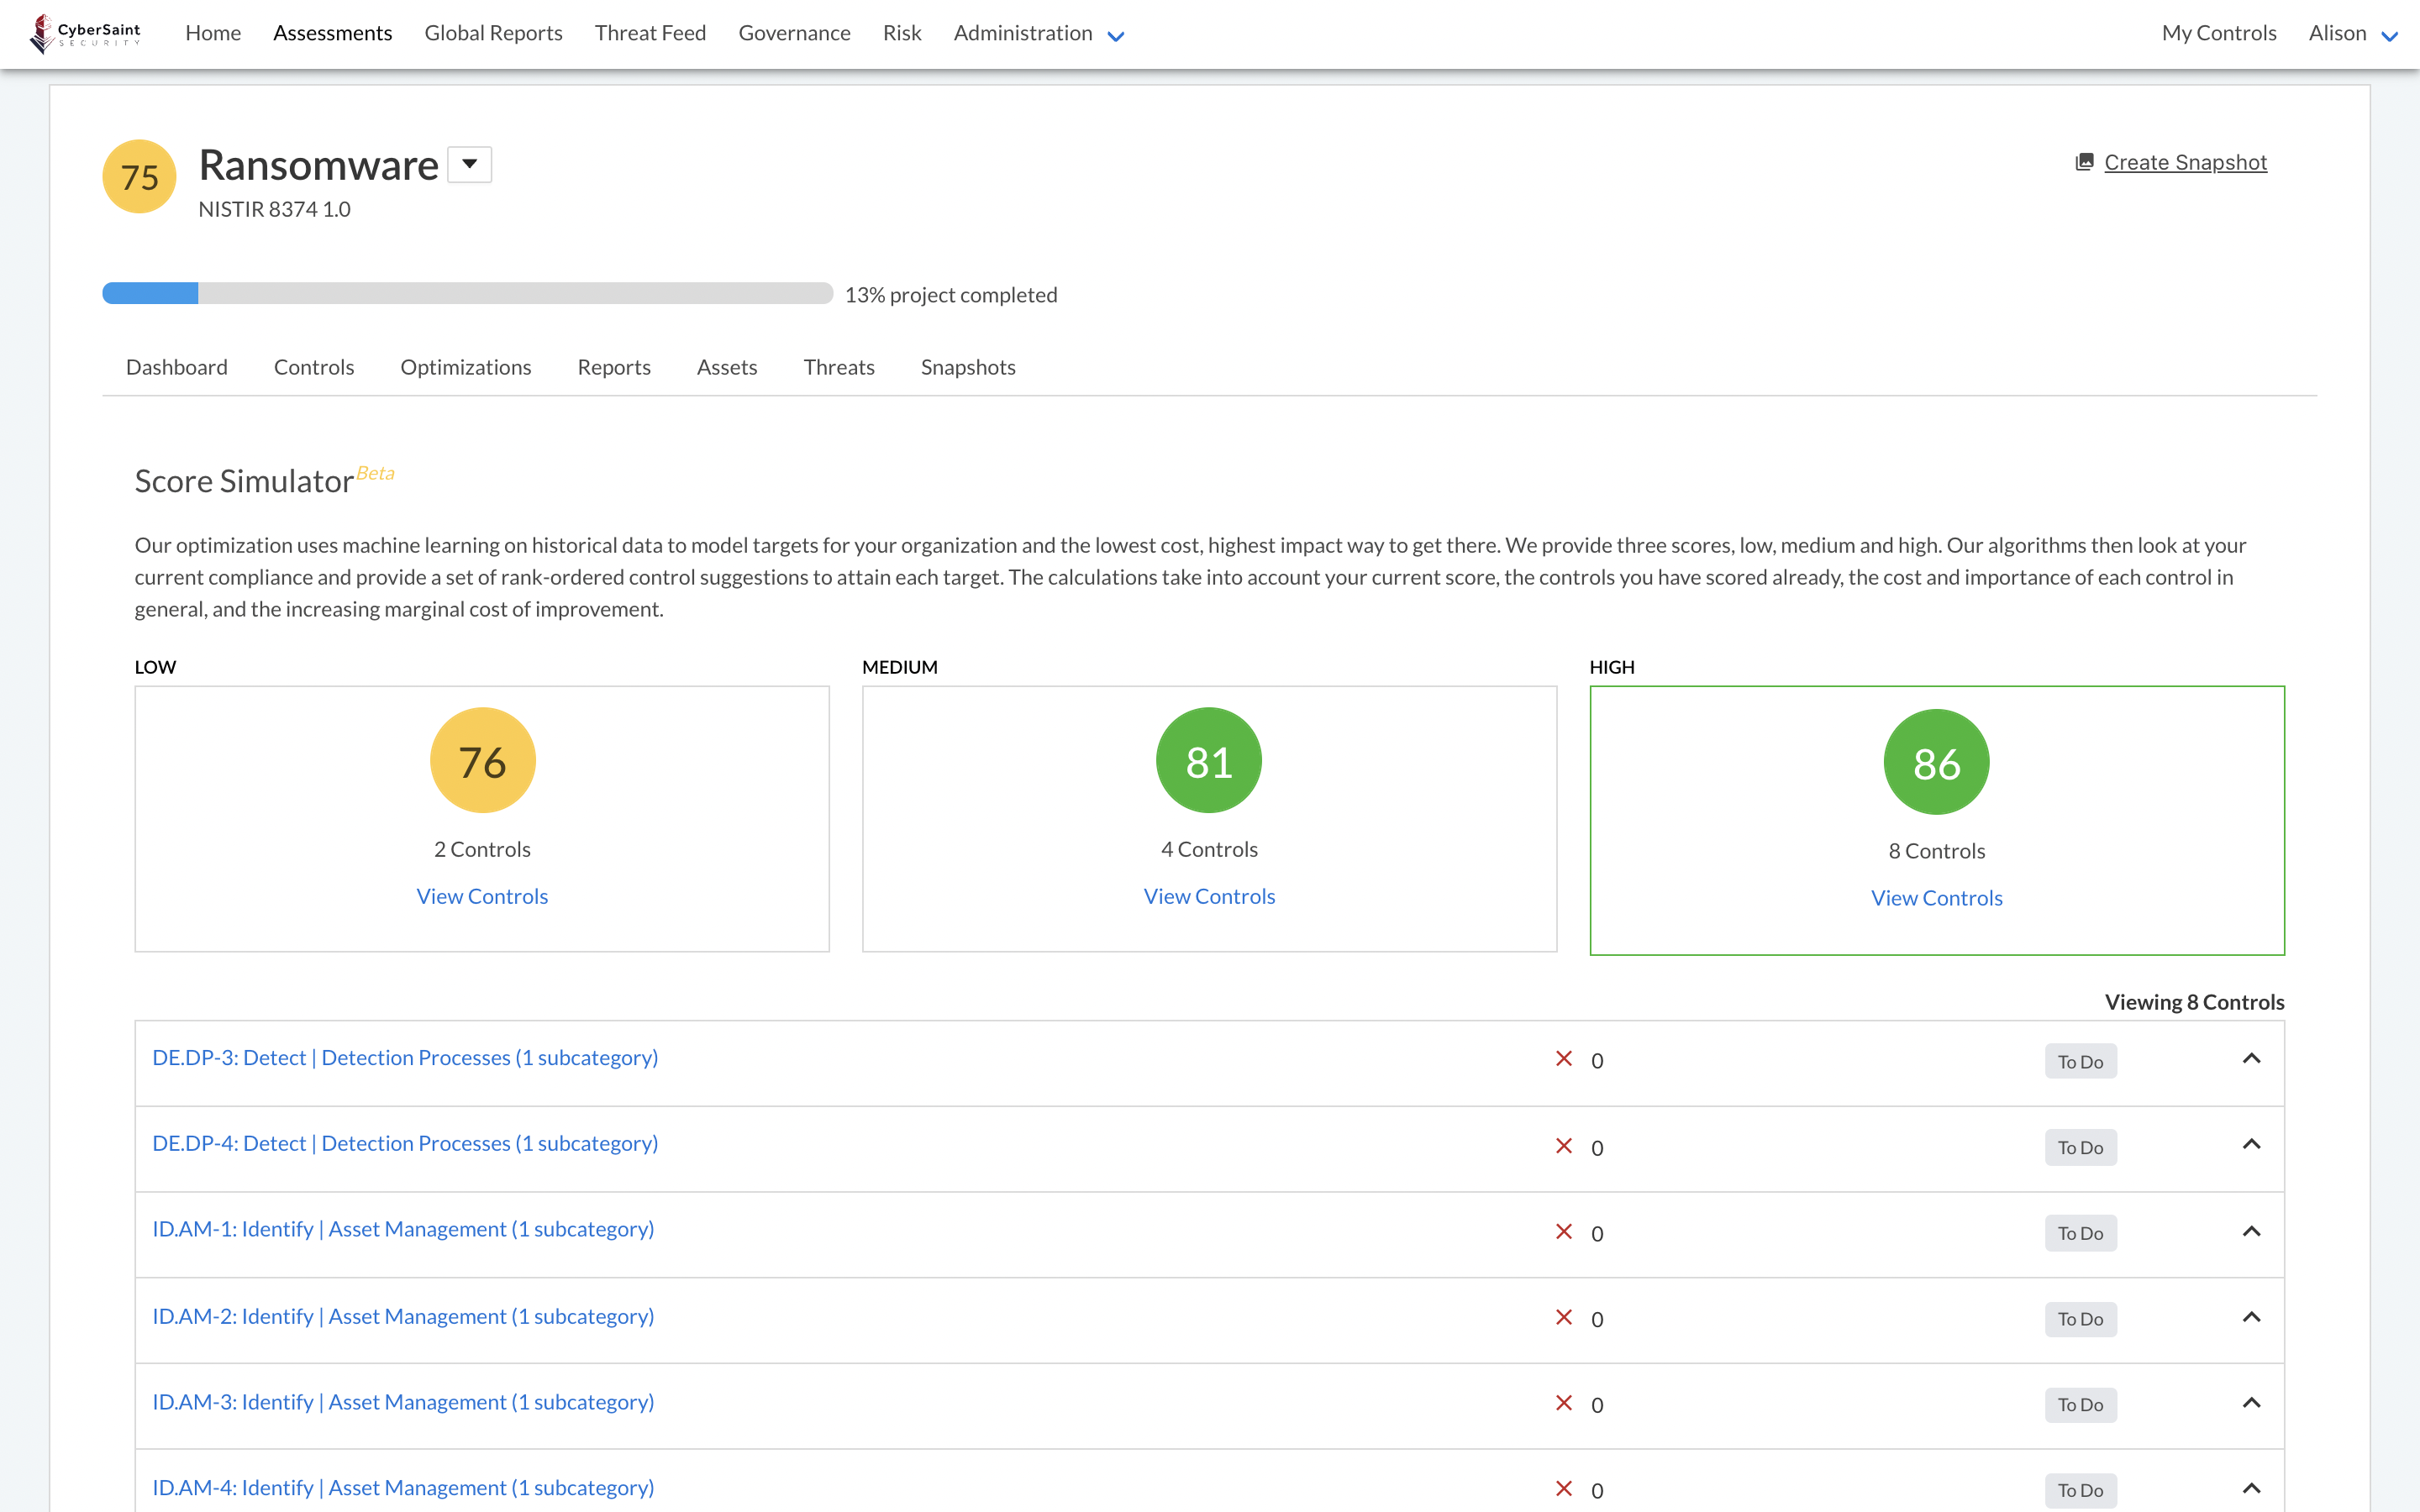Switch to the Controls tab
The image size is (2420, 1512).
(314, 367)
